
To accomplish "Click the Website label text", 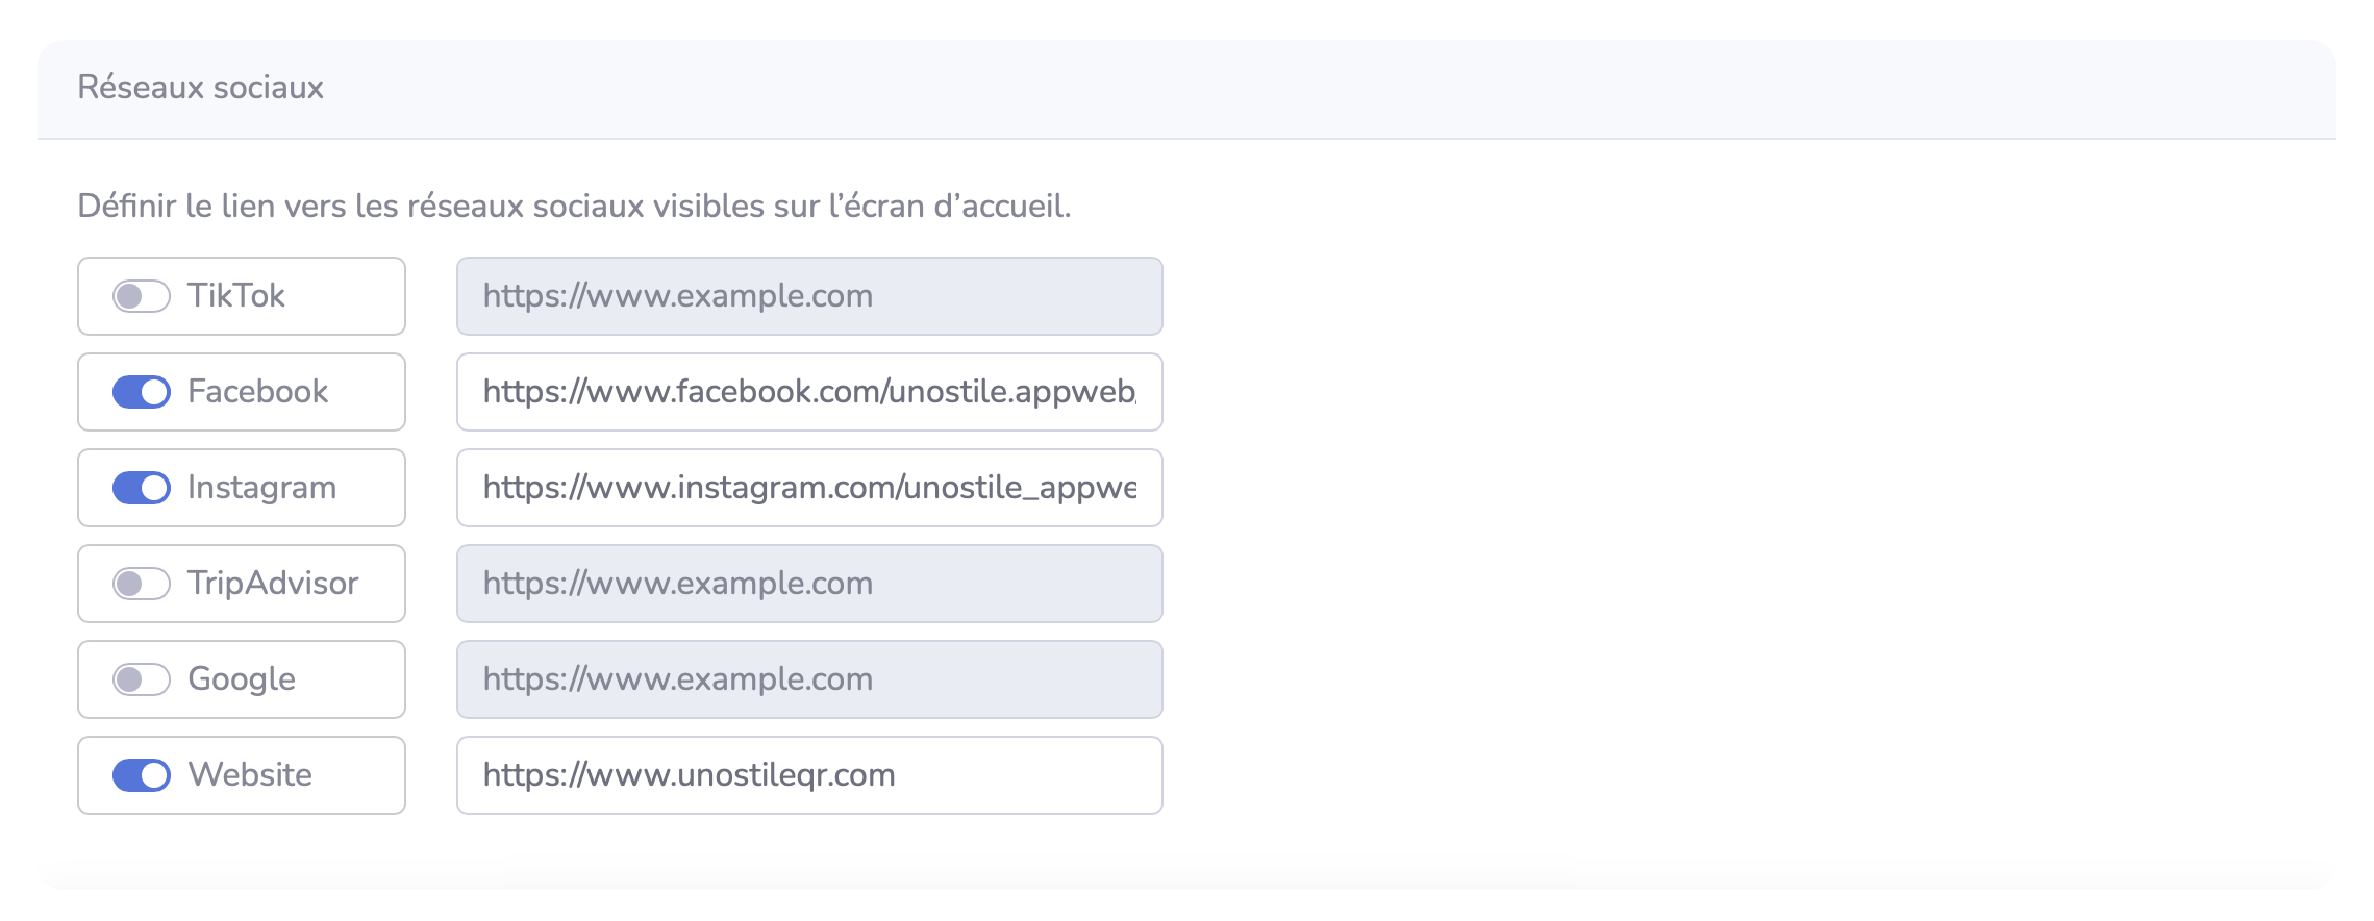I will [250, 775].
